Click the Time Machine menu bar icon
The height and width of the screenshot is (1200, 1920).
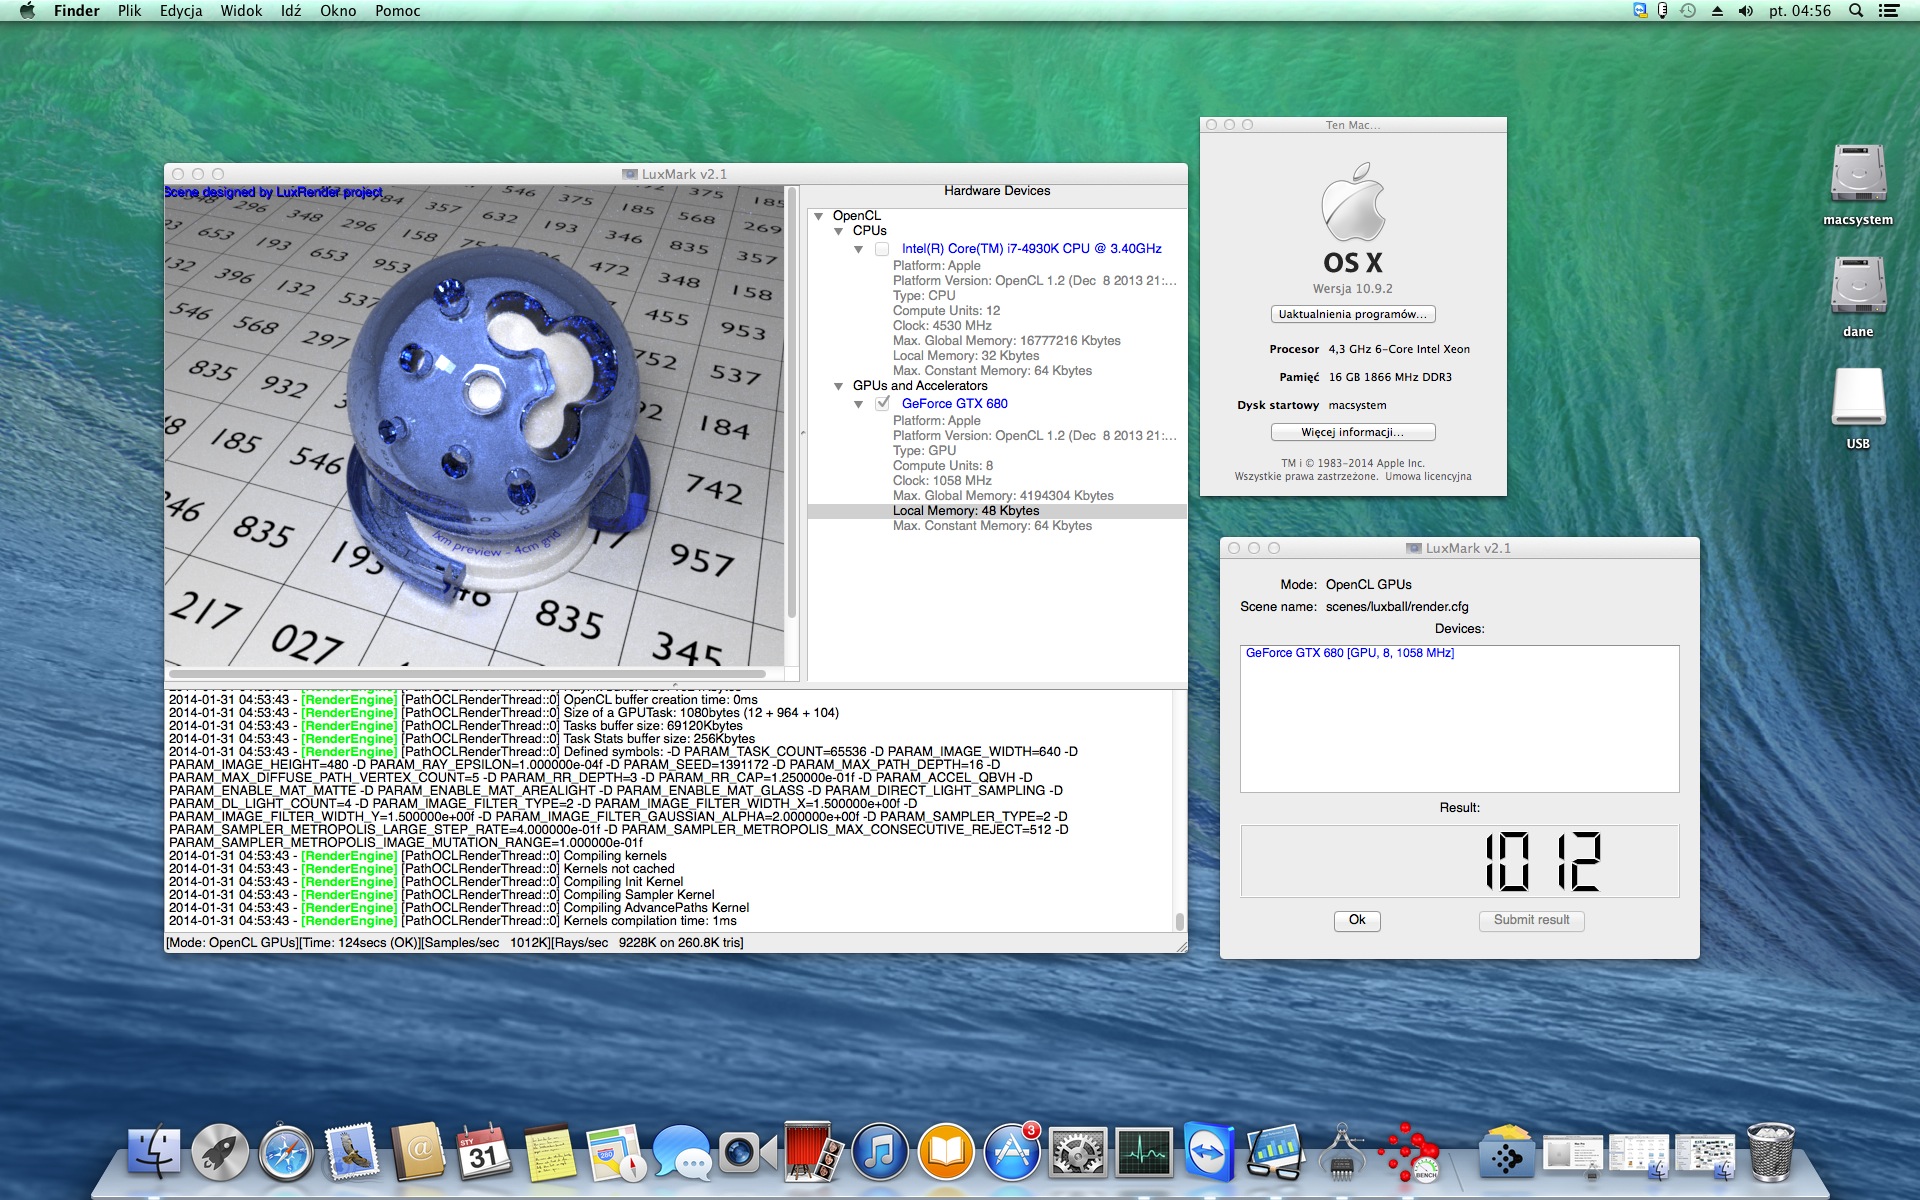point(1689,11)
